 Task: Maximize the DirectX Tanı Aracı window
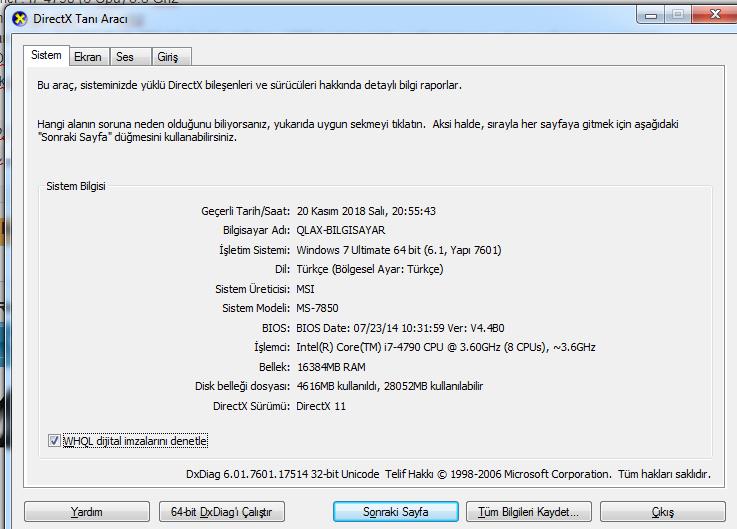(677, 15)
